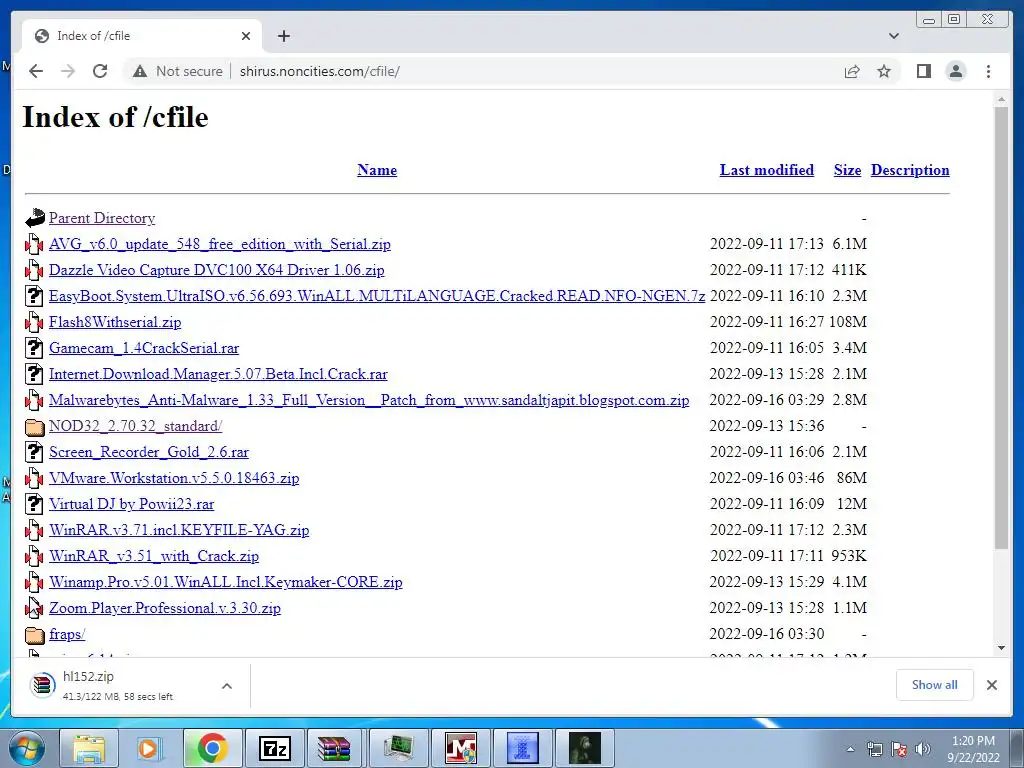This screenshot has width=1024, height=768.
Task: Click the Winamp Pro v5.01 Keymaker zip link
Action: click(225, 583)
